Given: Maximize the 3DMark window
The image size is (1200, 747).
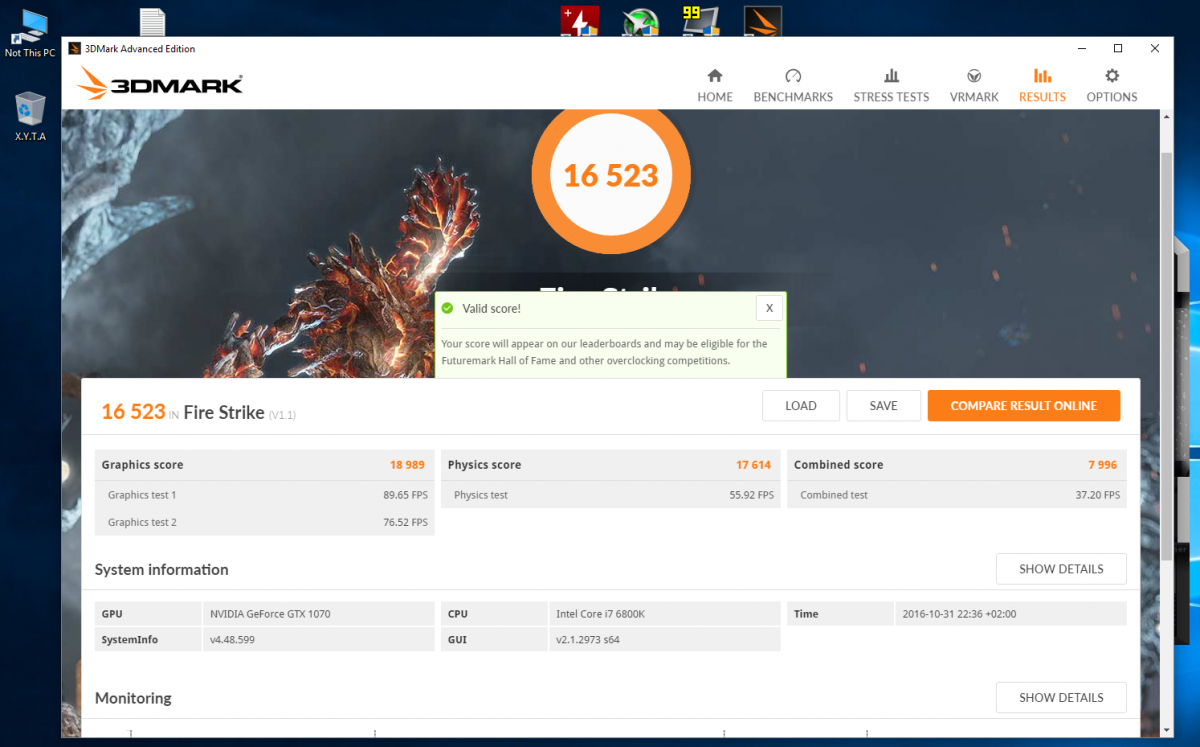Looking at the screenshot, I should [x=1118, y=49].
